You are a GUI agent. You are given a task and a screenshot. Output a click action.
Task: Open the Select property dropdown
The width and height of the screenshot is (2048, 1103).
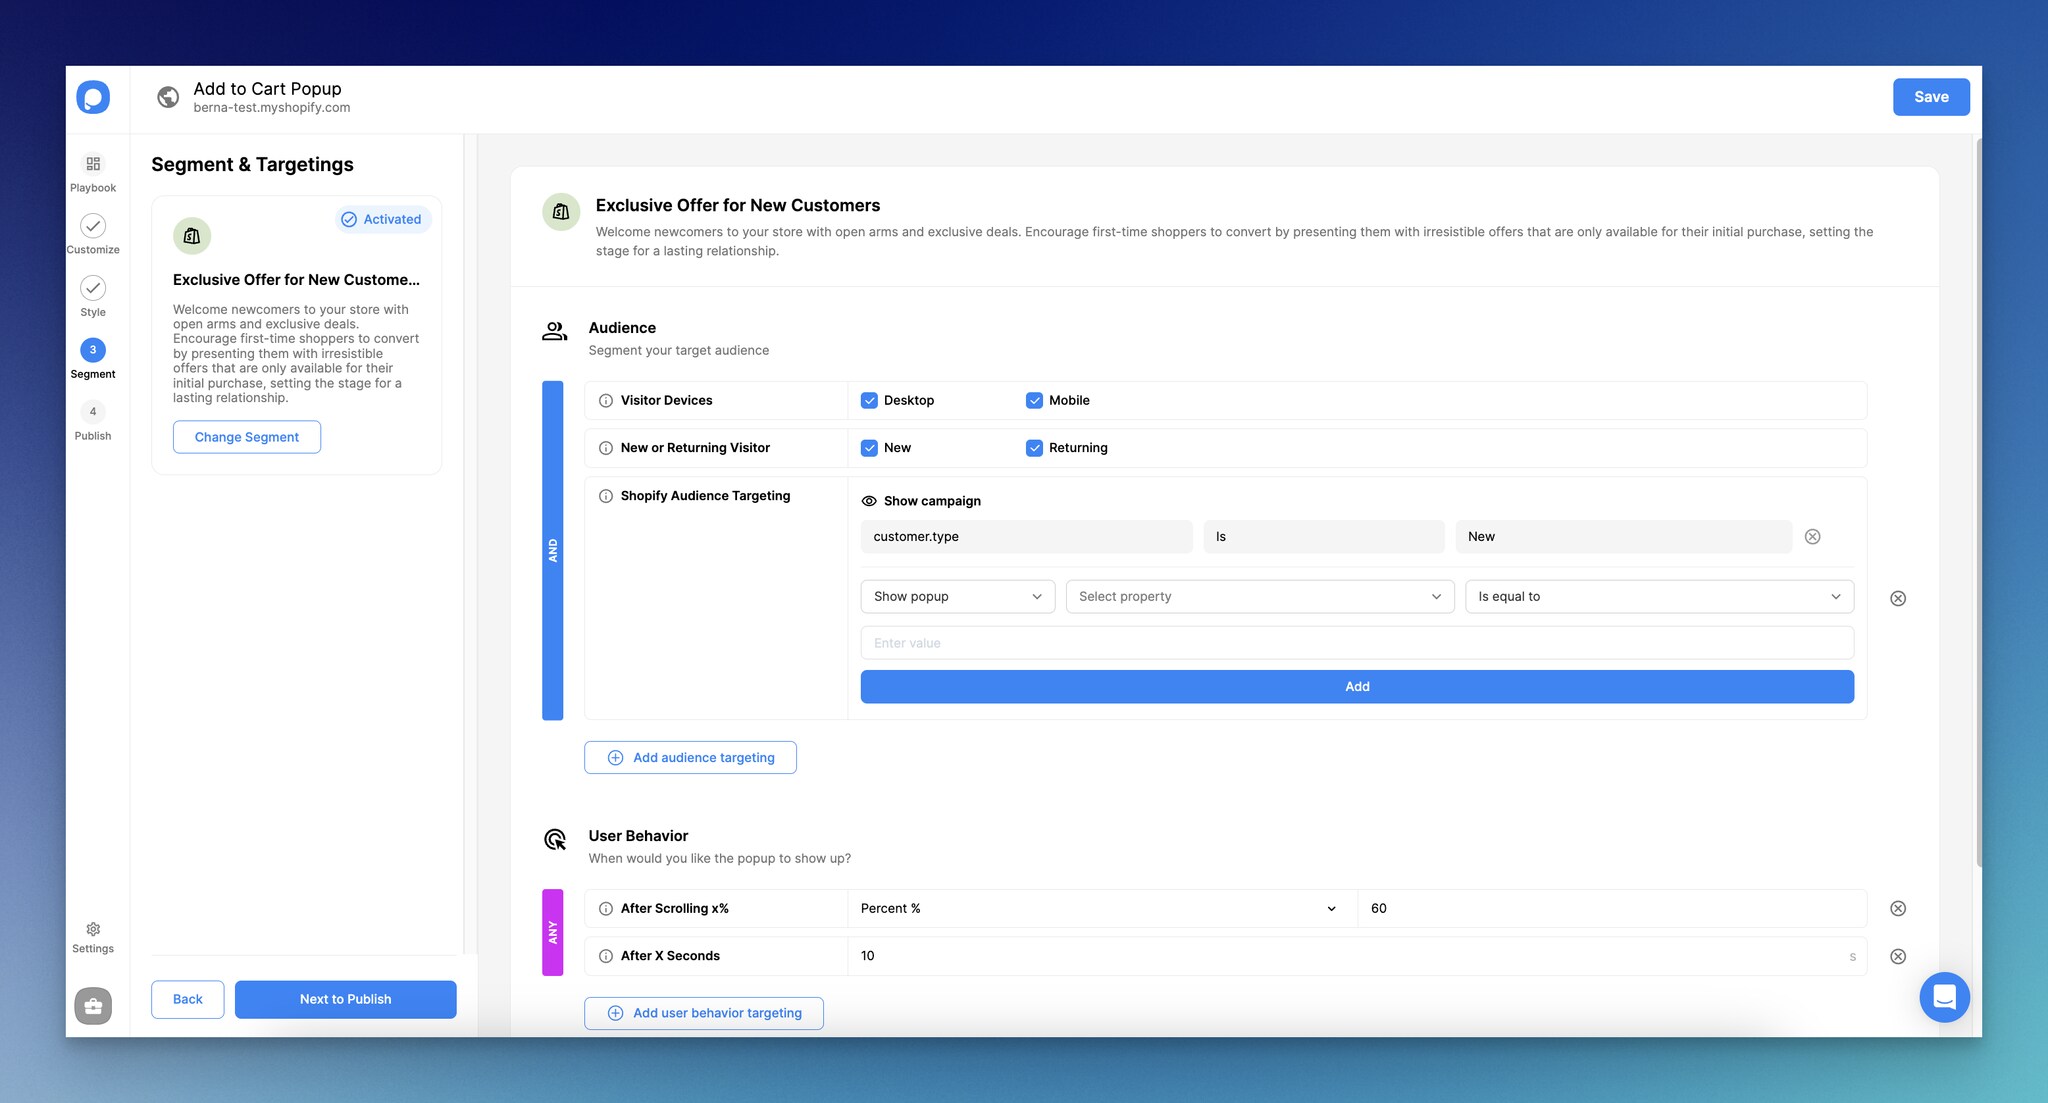click(x=1259, y=596)
